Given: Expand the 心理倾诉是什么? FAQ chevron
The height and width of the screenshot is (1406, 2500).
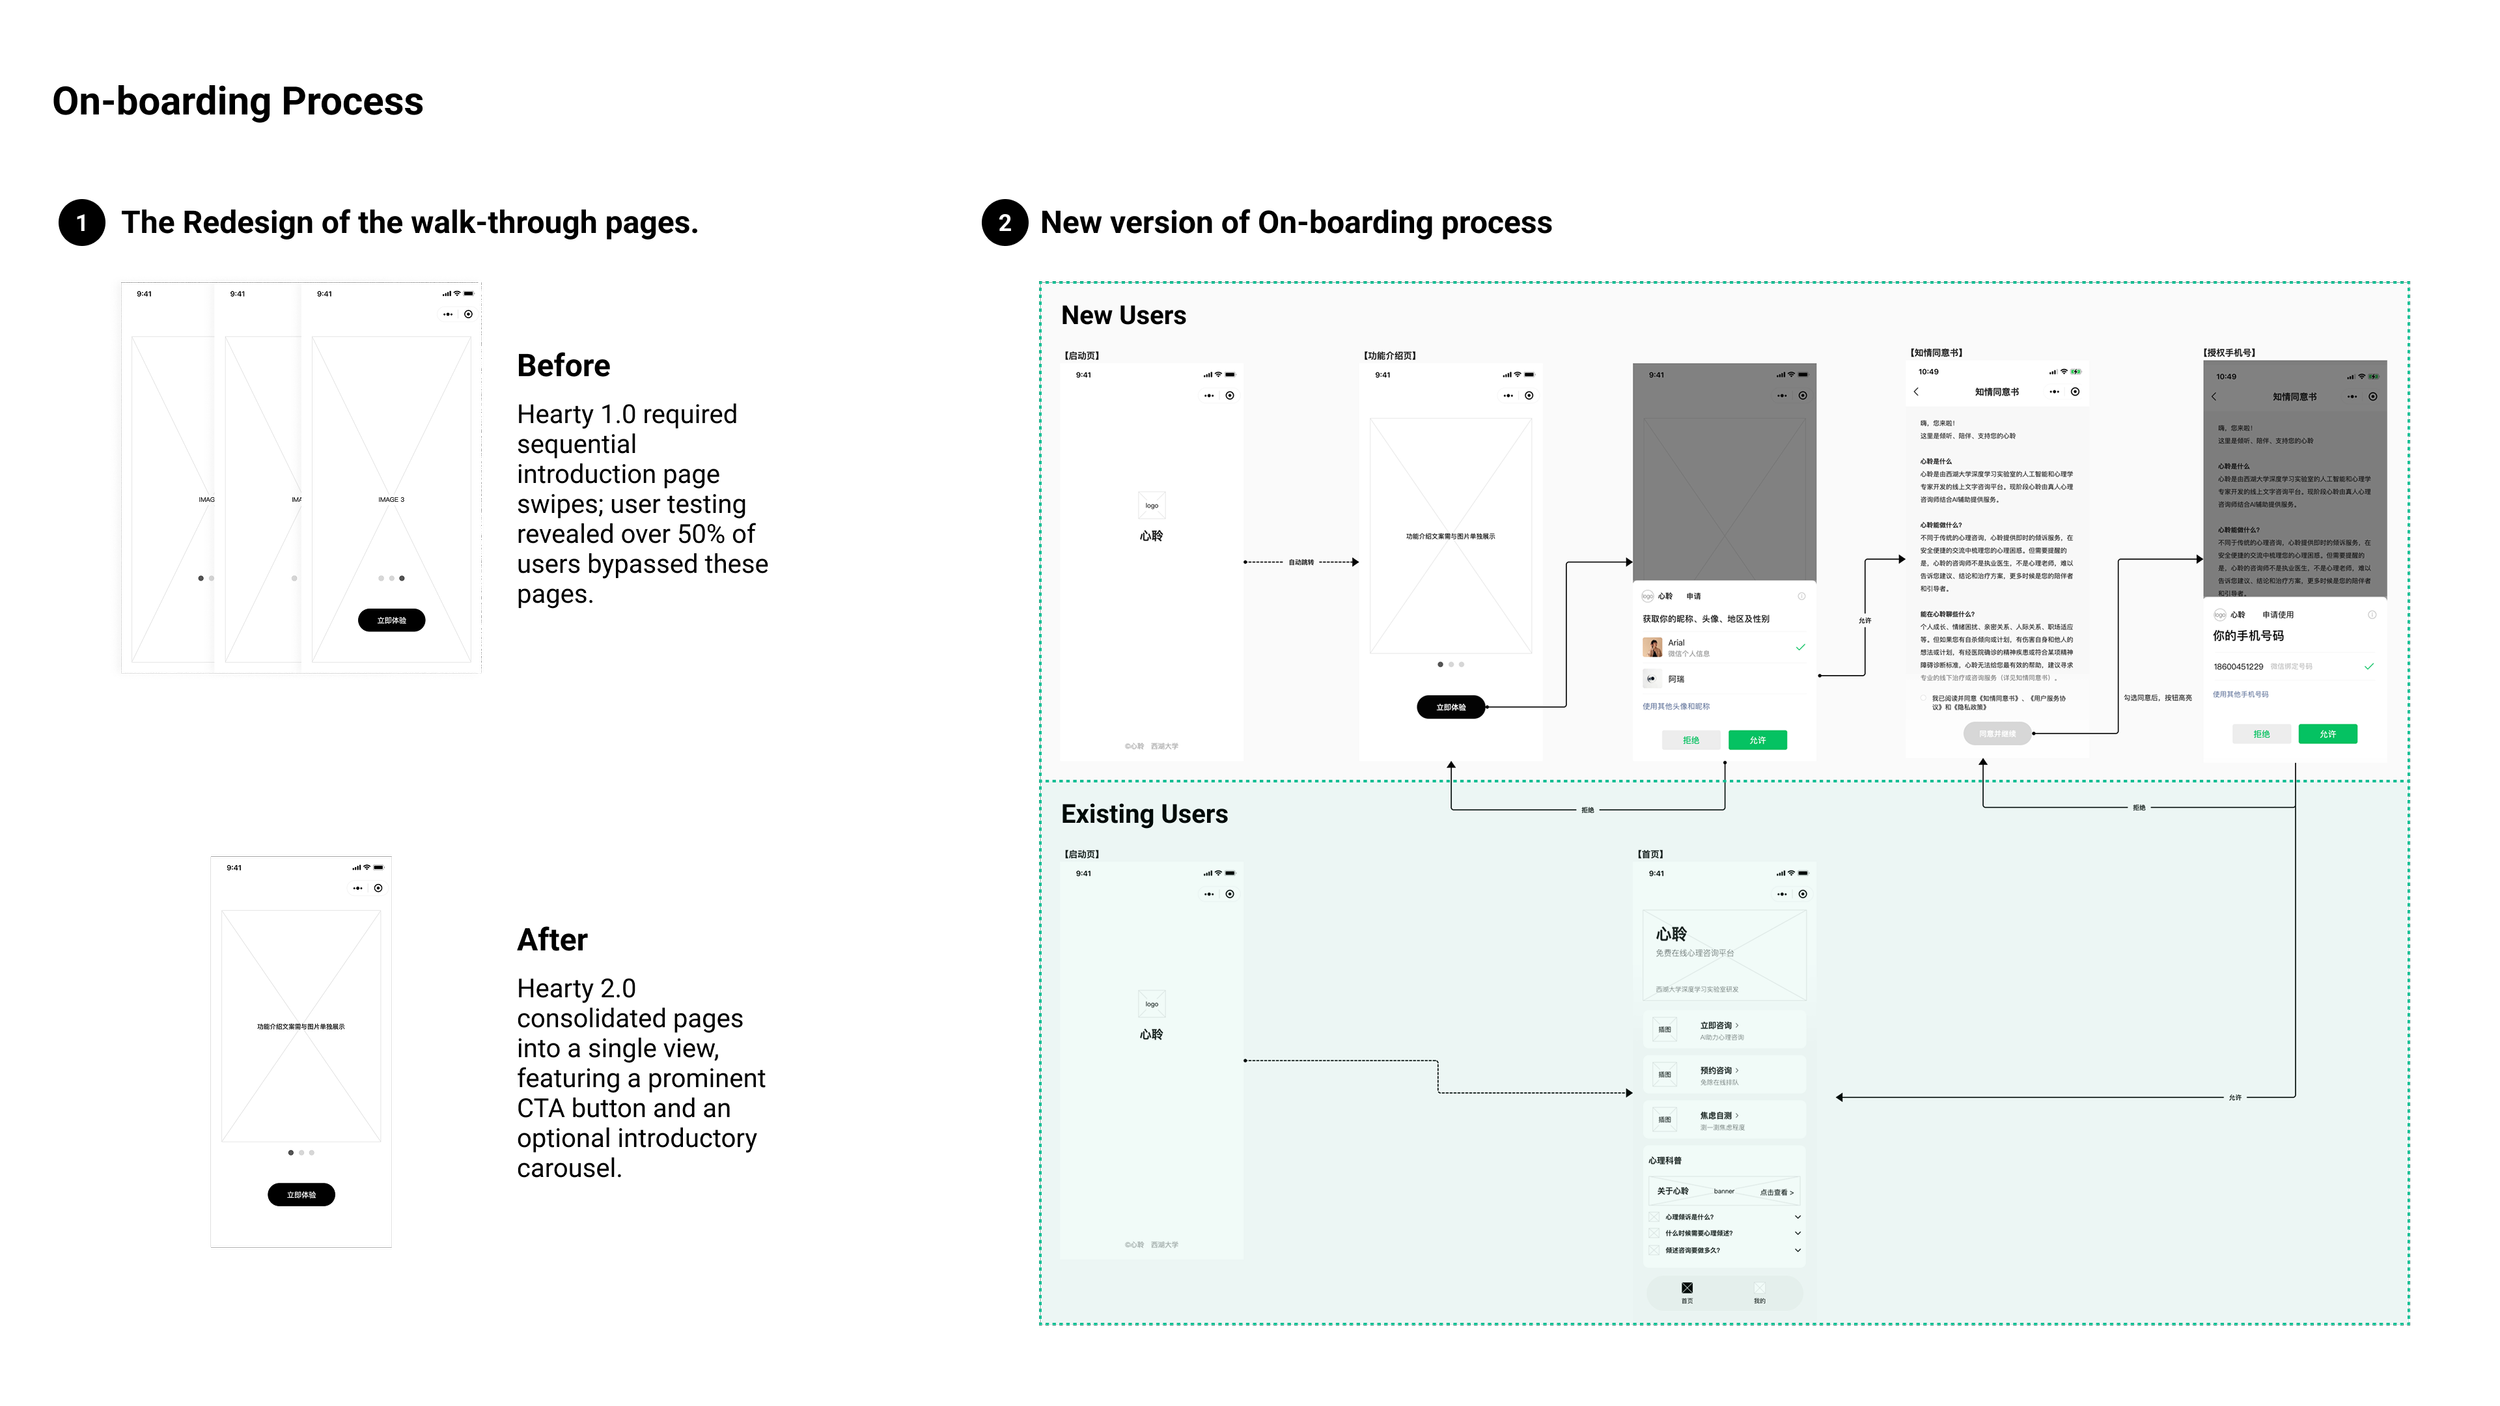Looking at the screenshot, I should [x=1797, y=1217].
